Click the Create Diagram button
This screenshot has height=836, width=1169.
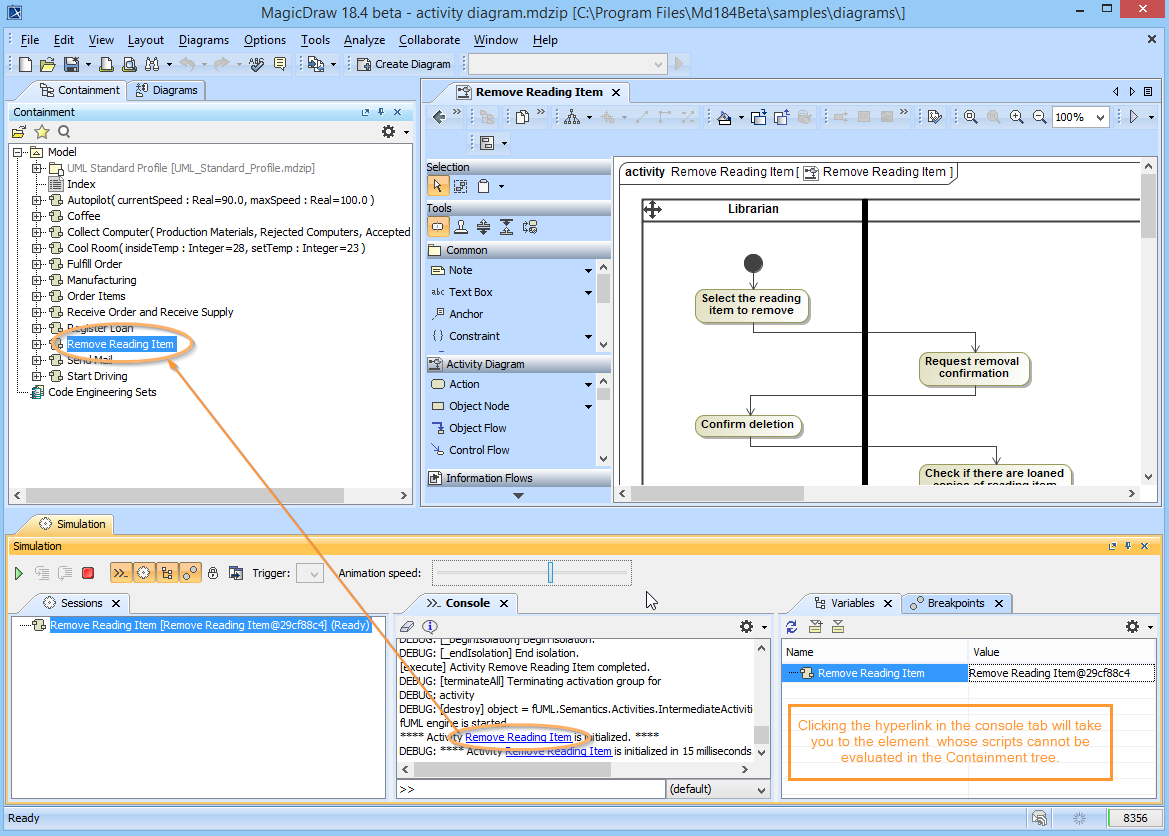coord(403,64)
